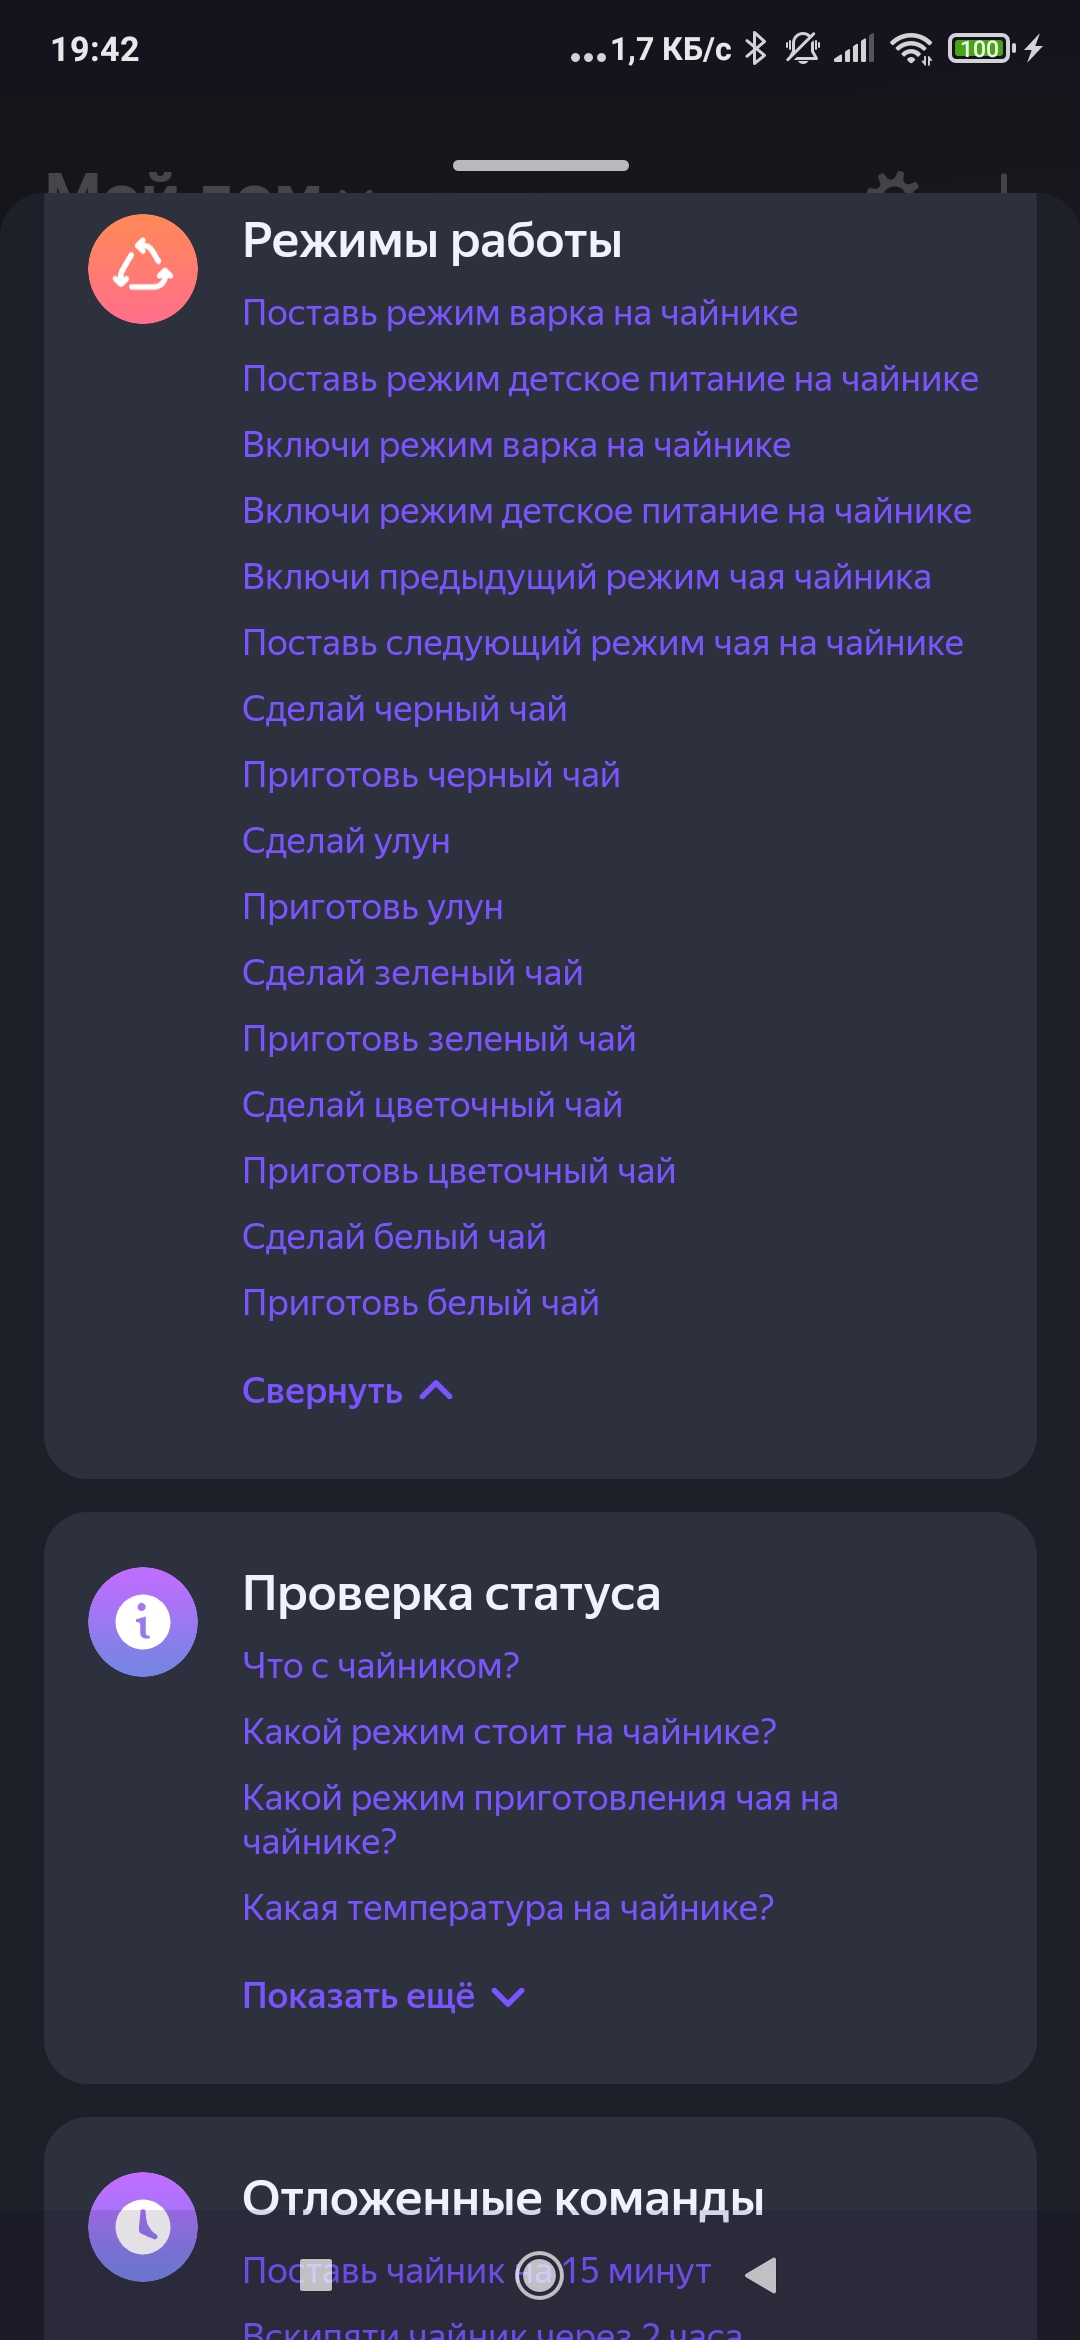The height and width of the screenshot is (2340, 1080).
Task: Tap the bottom sheet drag handle
Action: click(540, 165)
